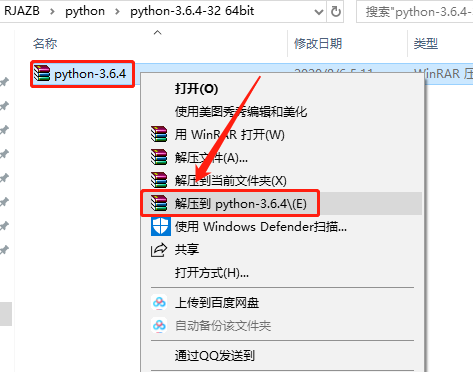Click Baidu icon beside 自动备份该文件夹
This screenshot has height=372, width=473.
159,325
